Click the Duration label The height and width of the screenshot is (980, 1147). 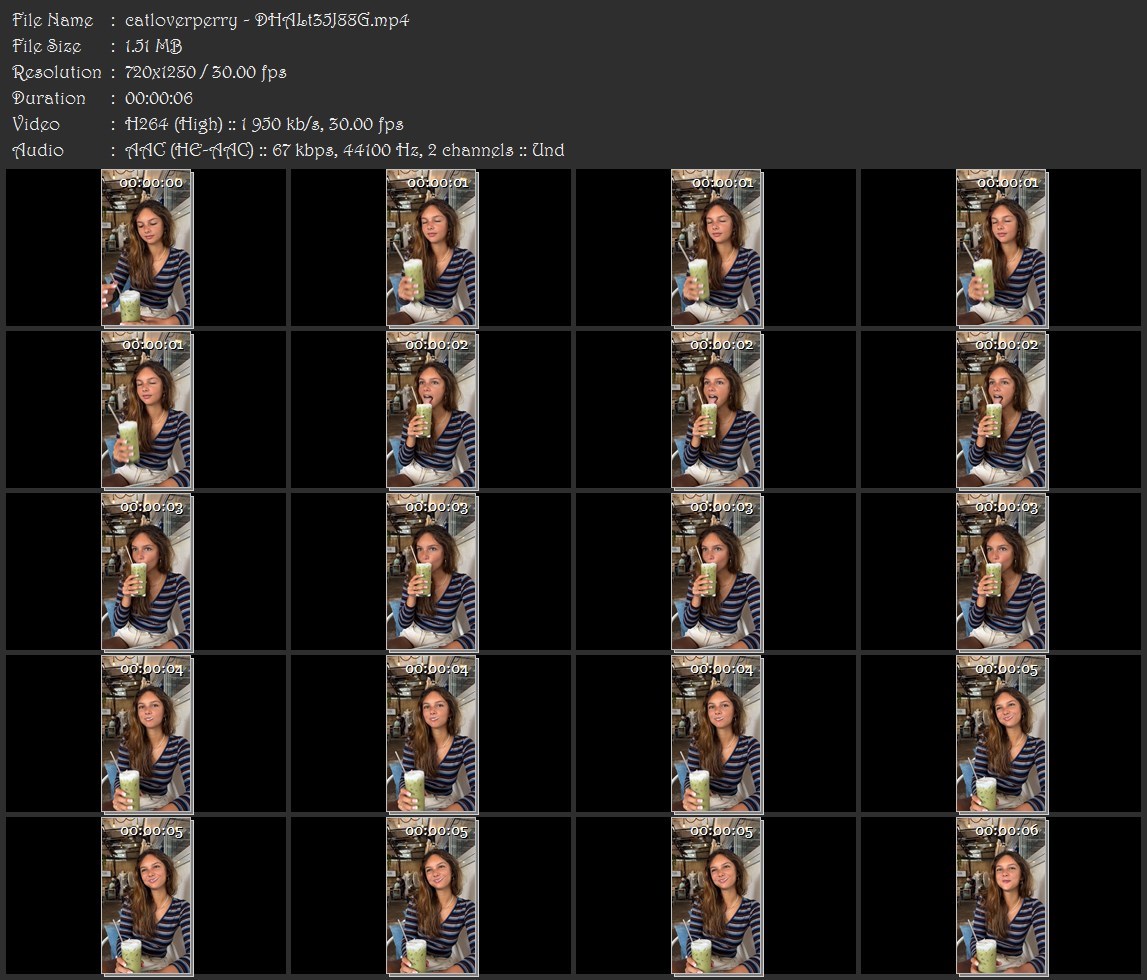(x=49, y=98)
